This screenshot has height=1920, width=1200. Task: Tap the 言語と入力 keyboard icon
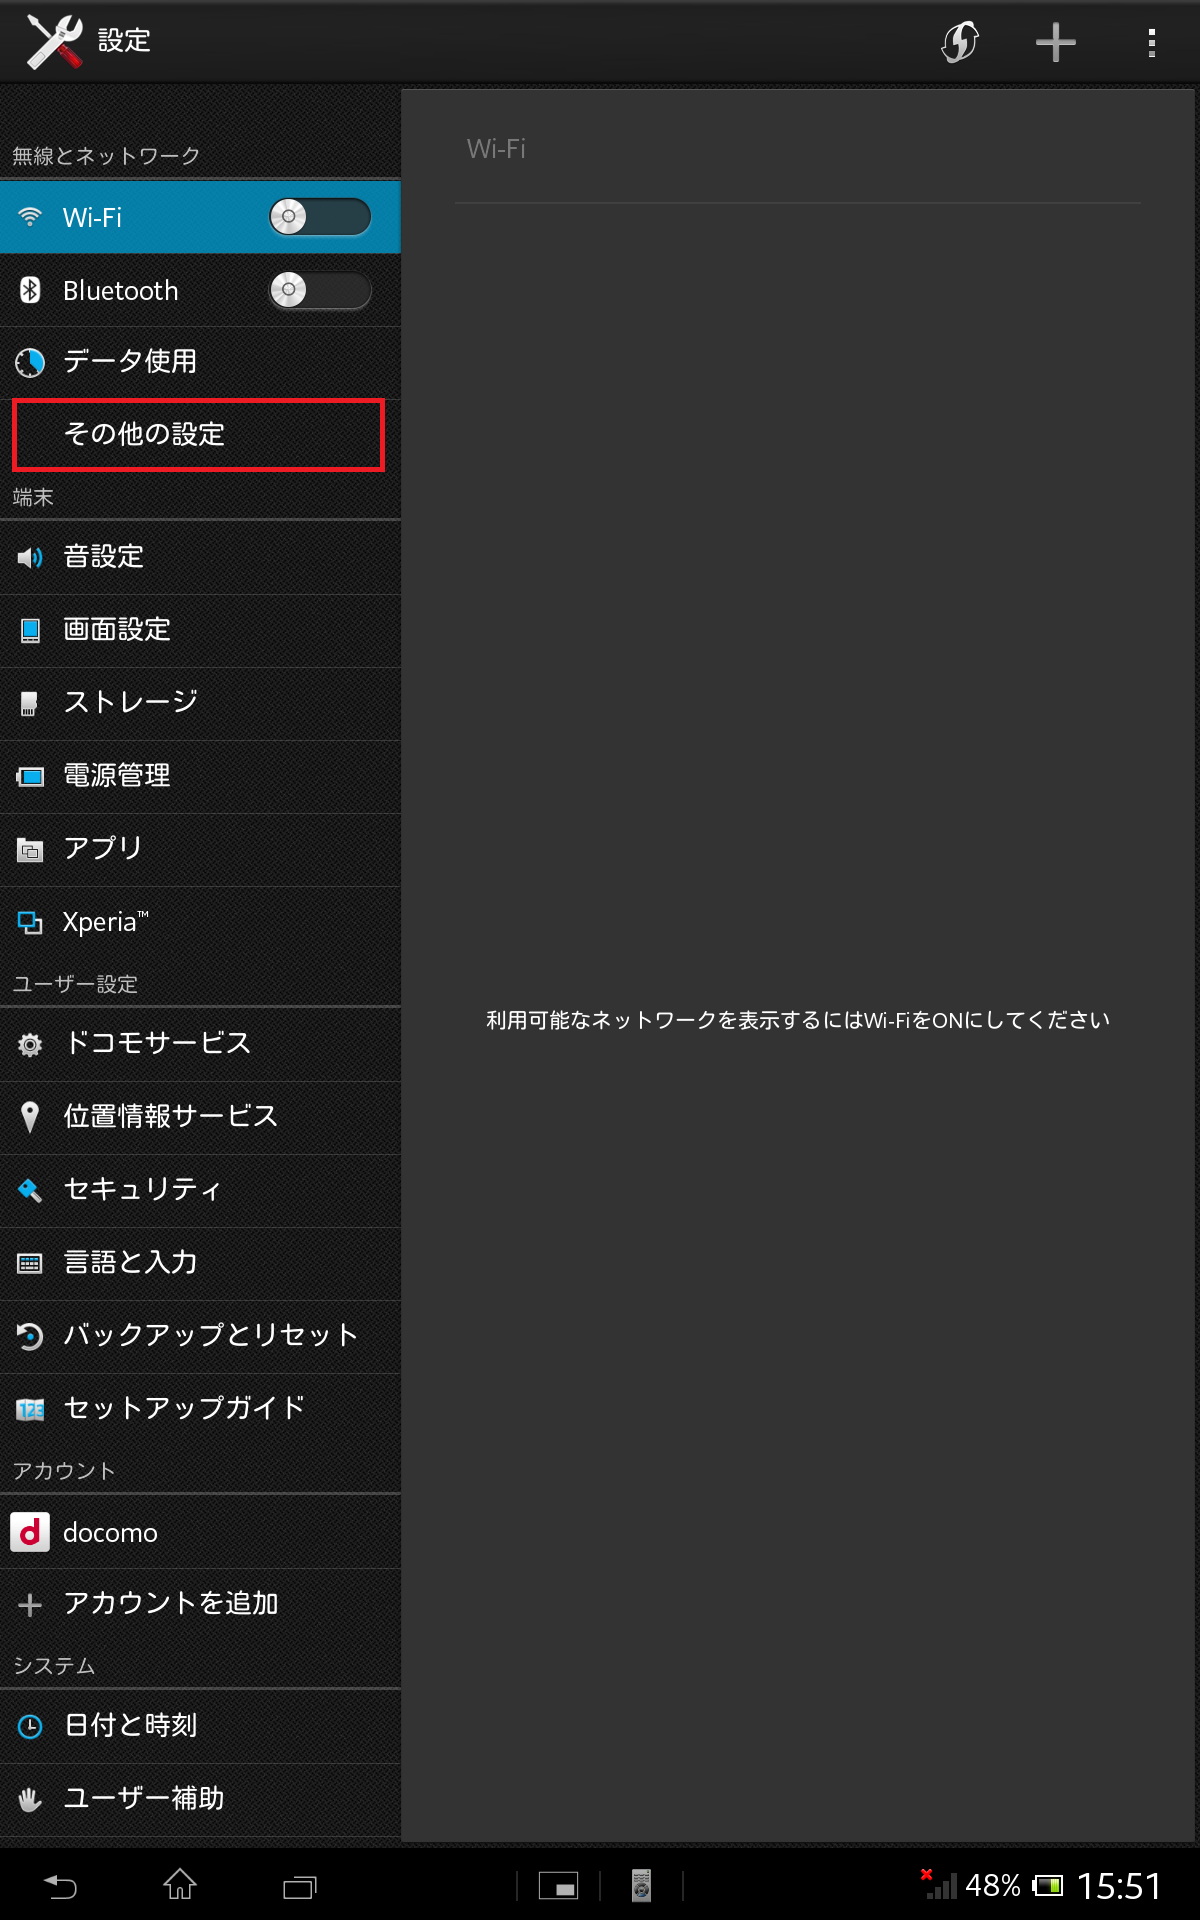pyautogui.click(x=30, y=1263)
